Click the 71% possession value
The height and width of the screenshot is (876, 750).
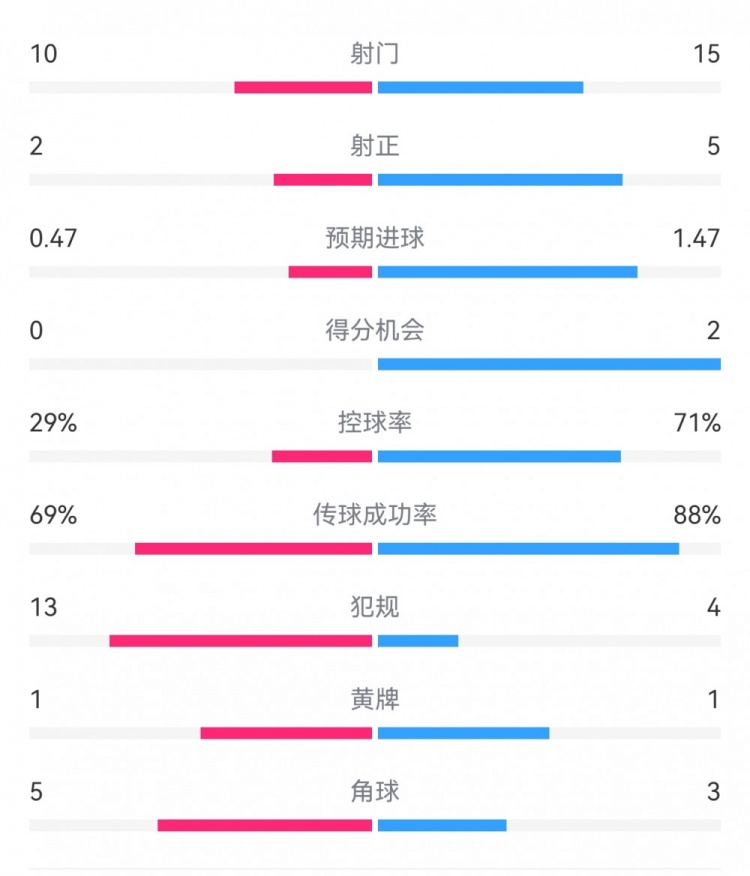[697, 423]
